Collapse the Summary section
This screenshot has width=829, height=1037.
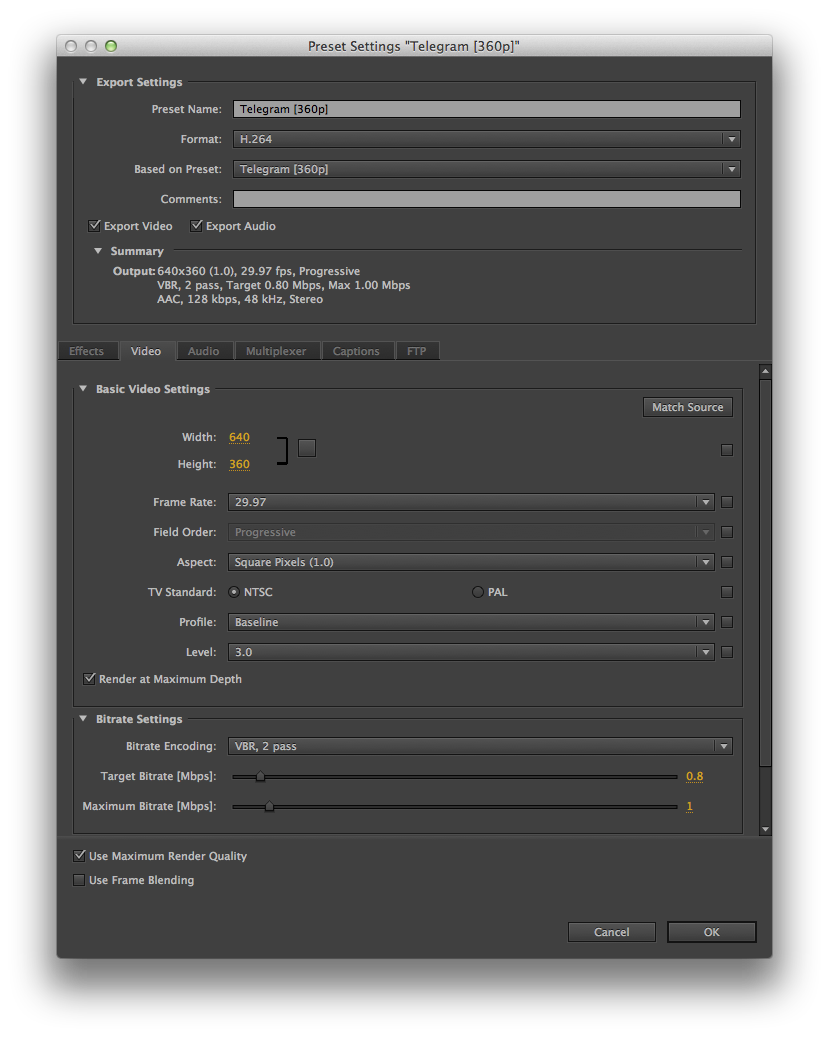[x=98, y=251]
